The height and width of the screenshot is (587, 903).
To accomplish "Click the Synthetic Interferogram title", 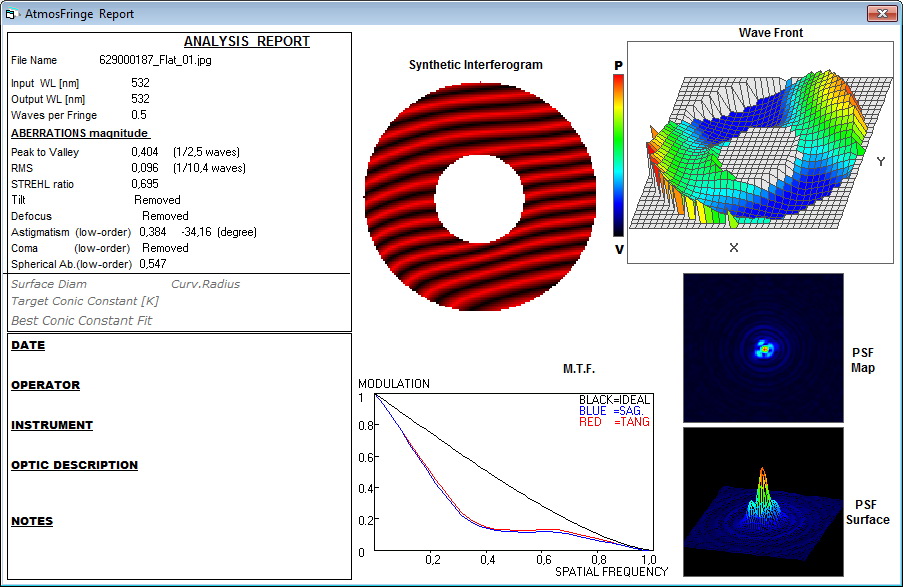I will click(x=476, y=65).
